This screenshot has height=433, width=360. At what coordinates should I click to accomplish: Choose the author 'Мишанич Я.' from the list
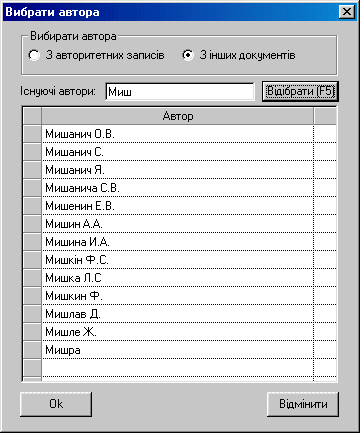coord(178,170)
